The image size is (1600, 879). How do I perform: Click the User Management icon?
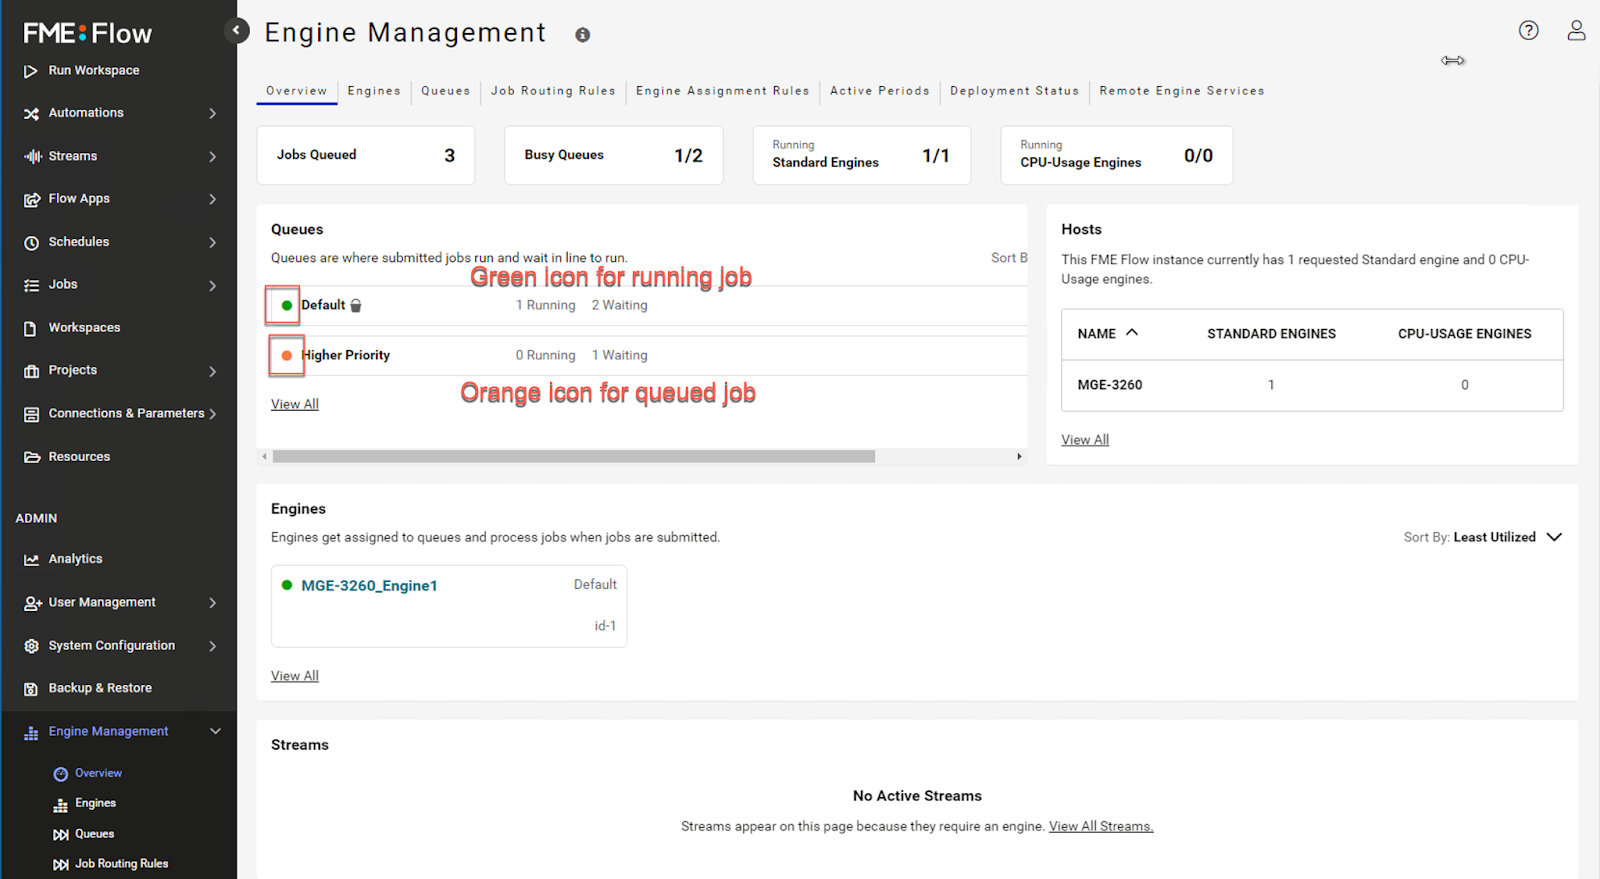[x=32, y=603]
